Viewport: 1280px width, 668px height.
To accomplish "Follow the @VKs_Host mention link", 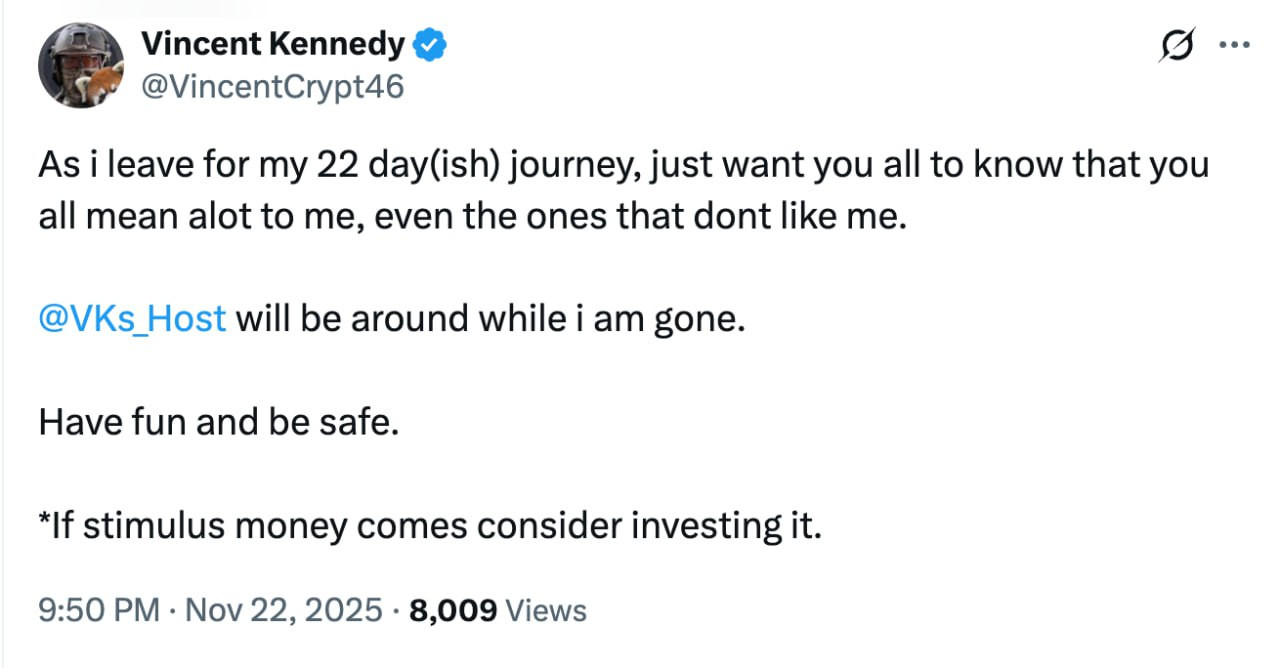I will 132,319.
